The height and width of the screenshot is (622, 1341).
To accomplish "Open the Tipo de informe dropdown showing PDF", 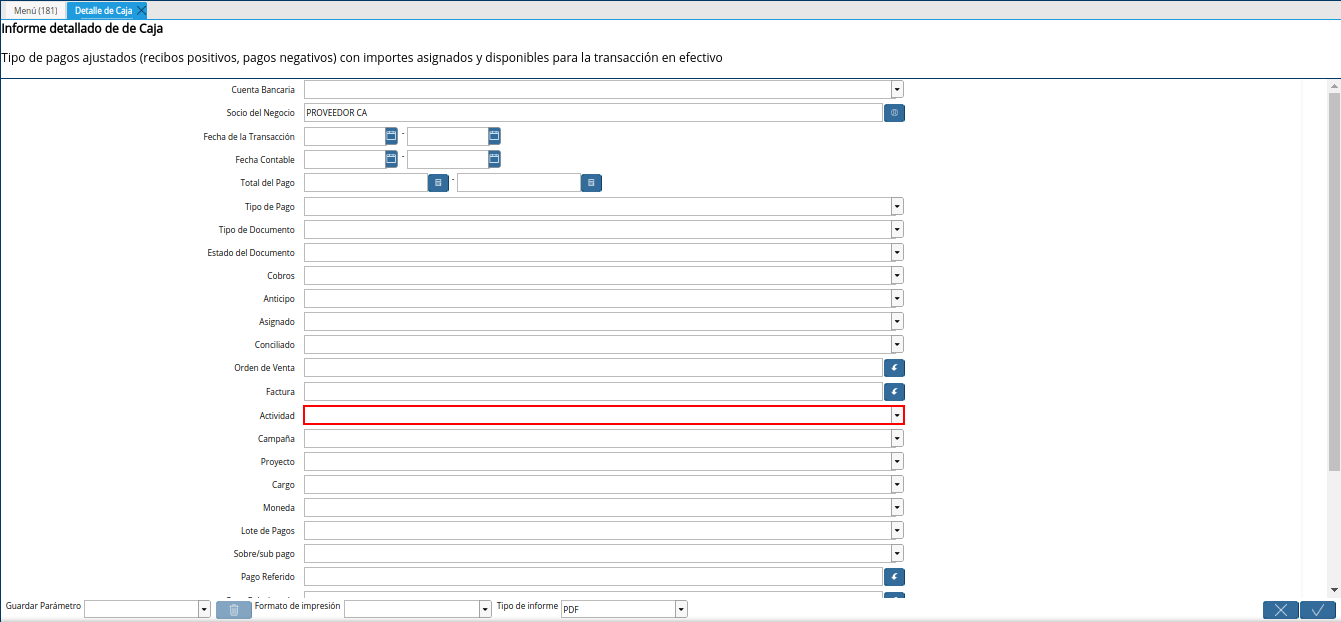I will (x=680, y=608).
